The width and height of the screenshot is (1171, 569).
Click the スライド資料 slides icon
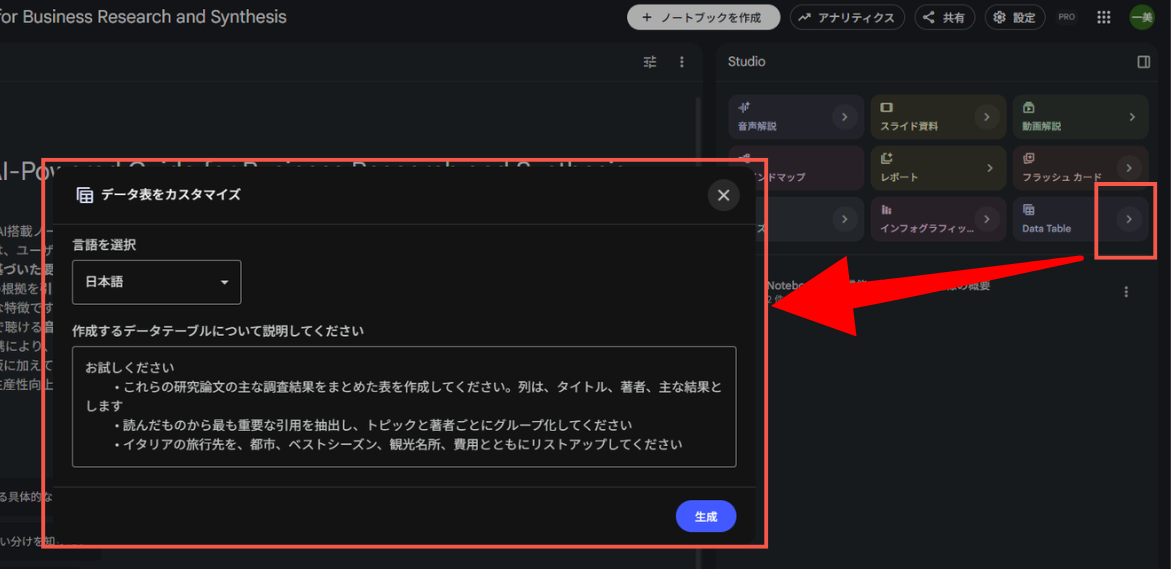point(886,108)
